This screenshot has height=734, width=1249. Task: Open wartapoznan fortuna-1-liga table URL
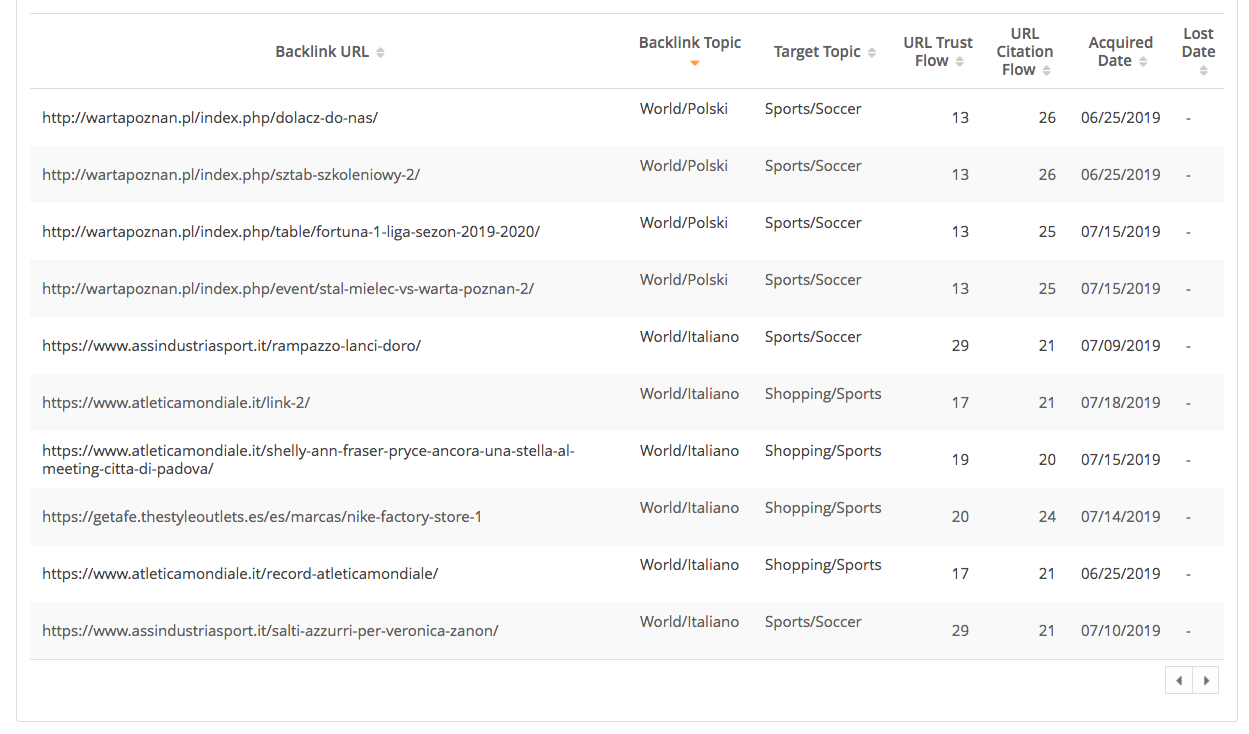click(x=291, y=231)
